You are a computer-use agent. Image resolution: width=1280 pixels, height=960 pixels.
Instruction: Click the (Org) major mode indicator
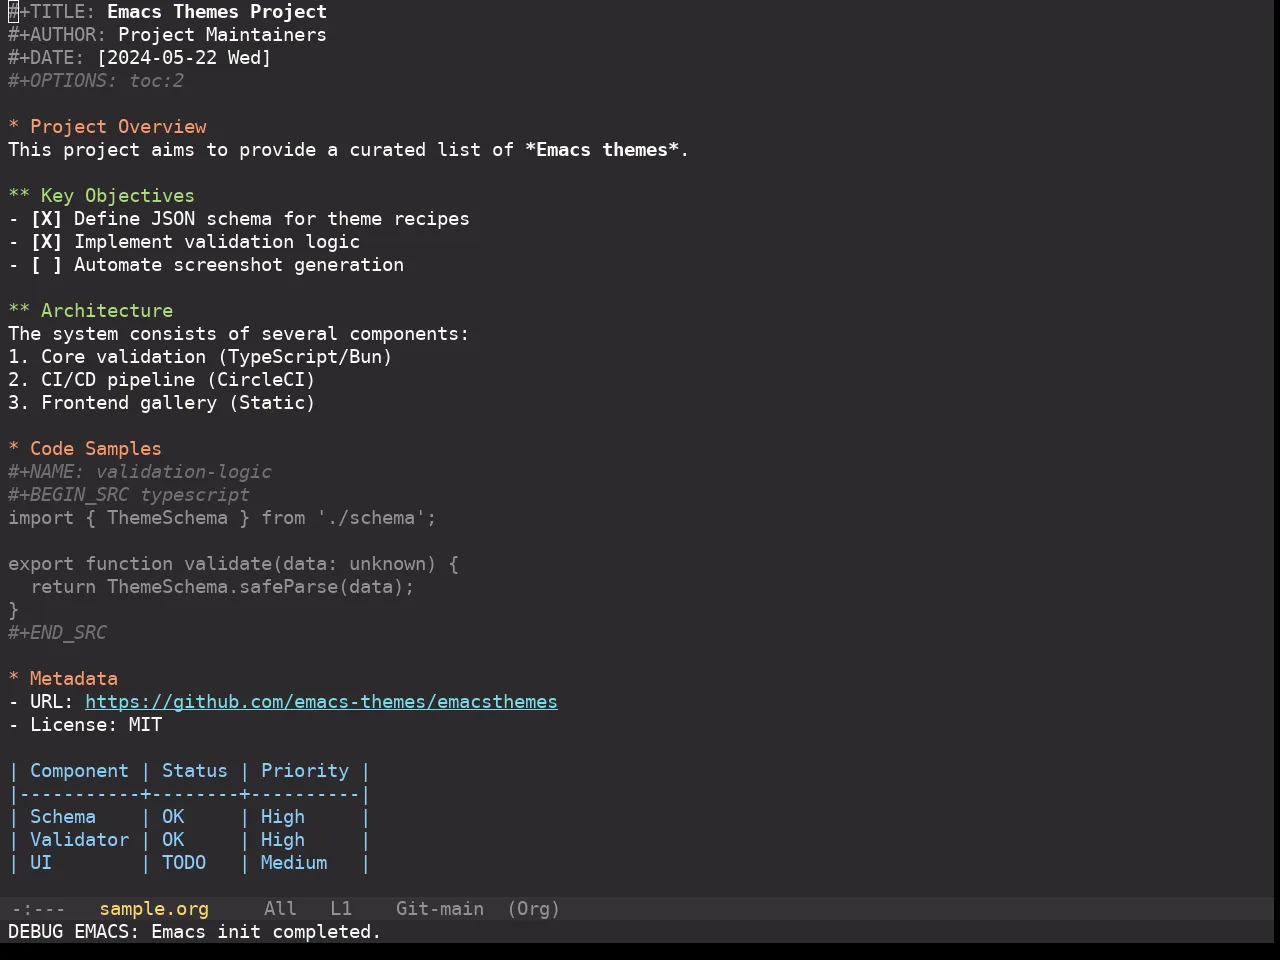tap(533, 909)
